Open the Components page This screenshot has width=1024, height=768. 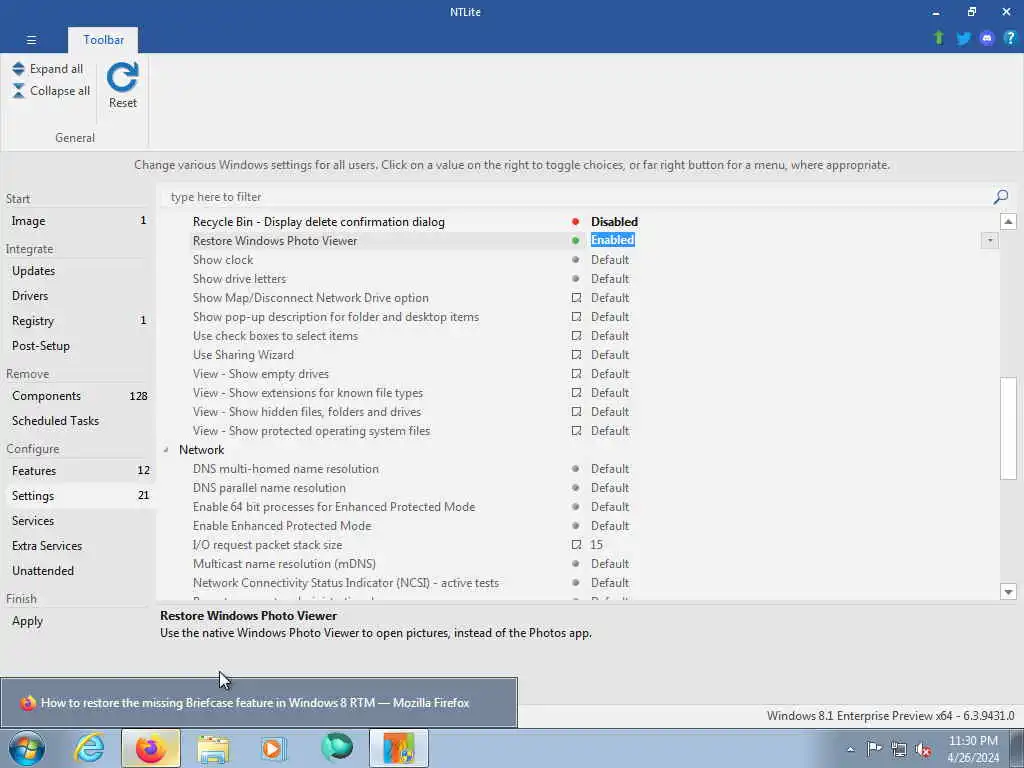(78, 396)
